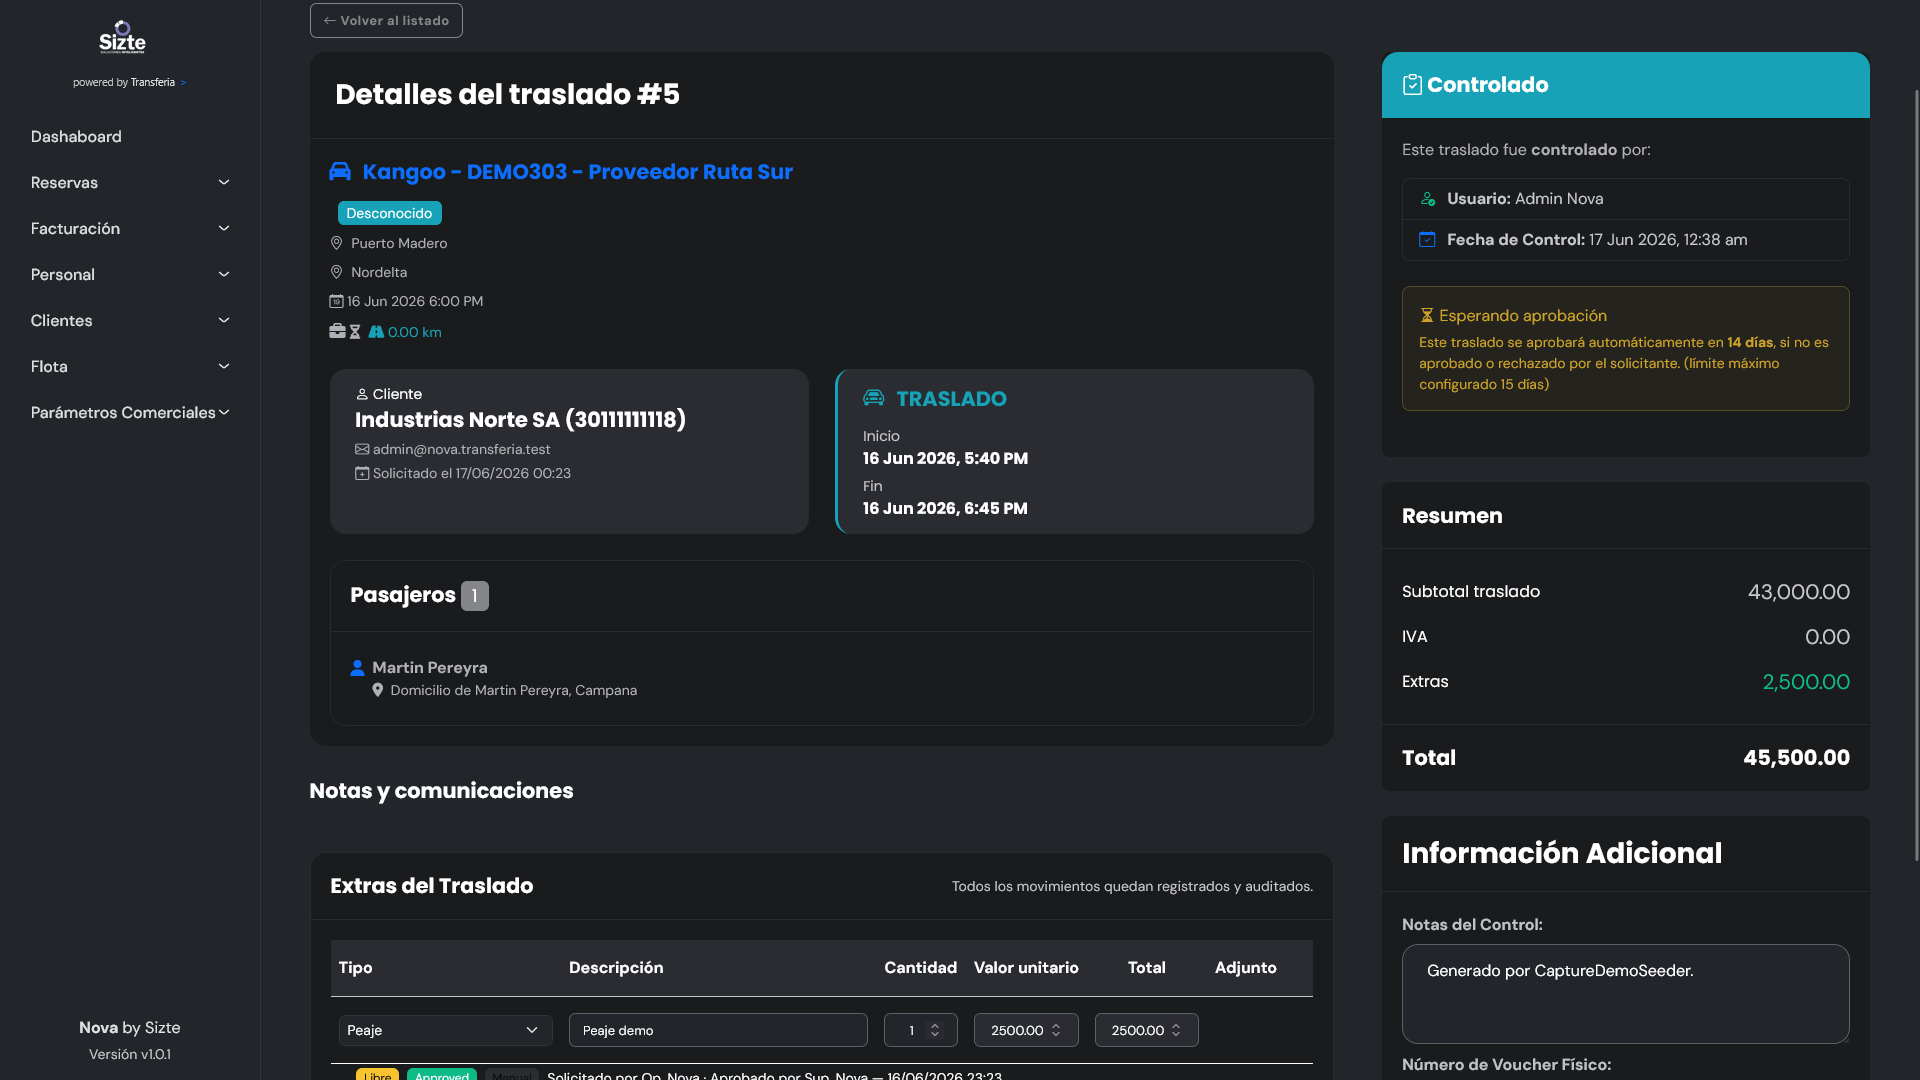Screen dimensions: 1920x1080
Task: Click the Desconocido status badge
Action: tap(389, 213)
